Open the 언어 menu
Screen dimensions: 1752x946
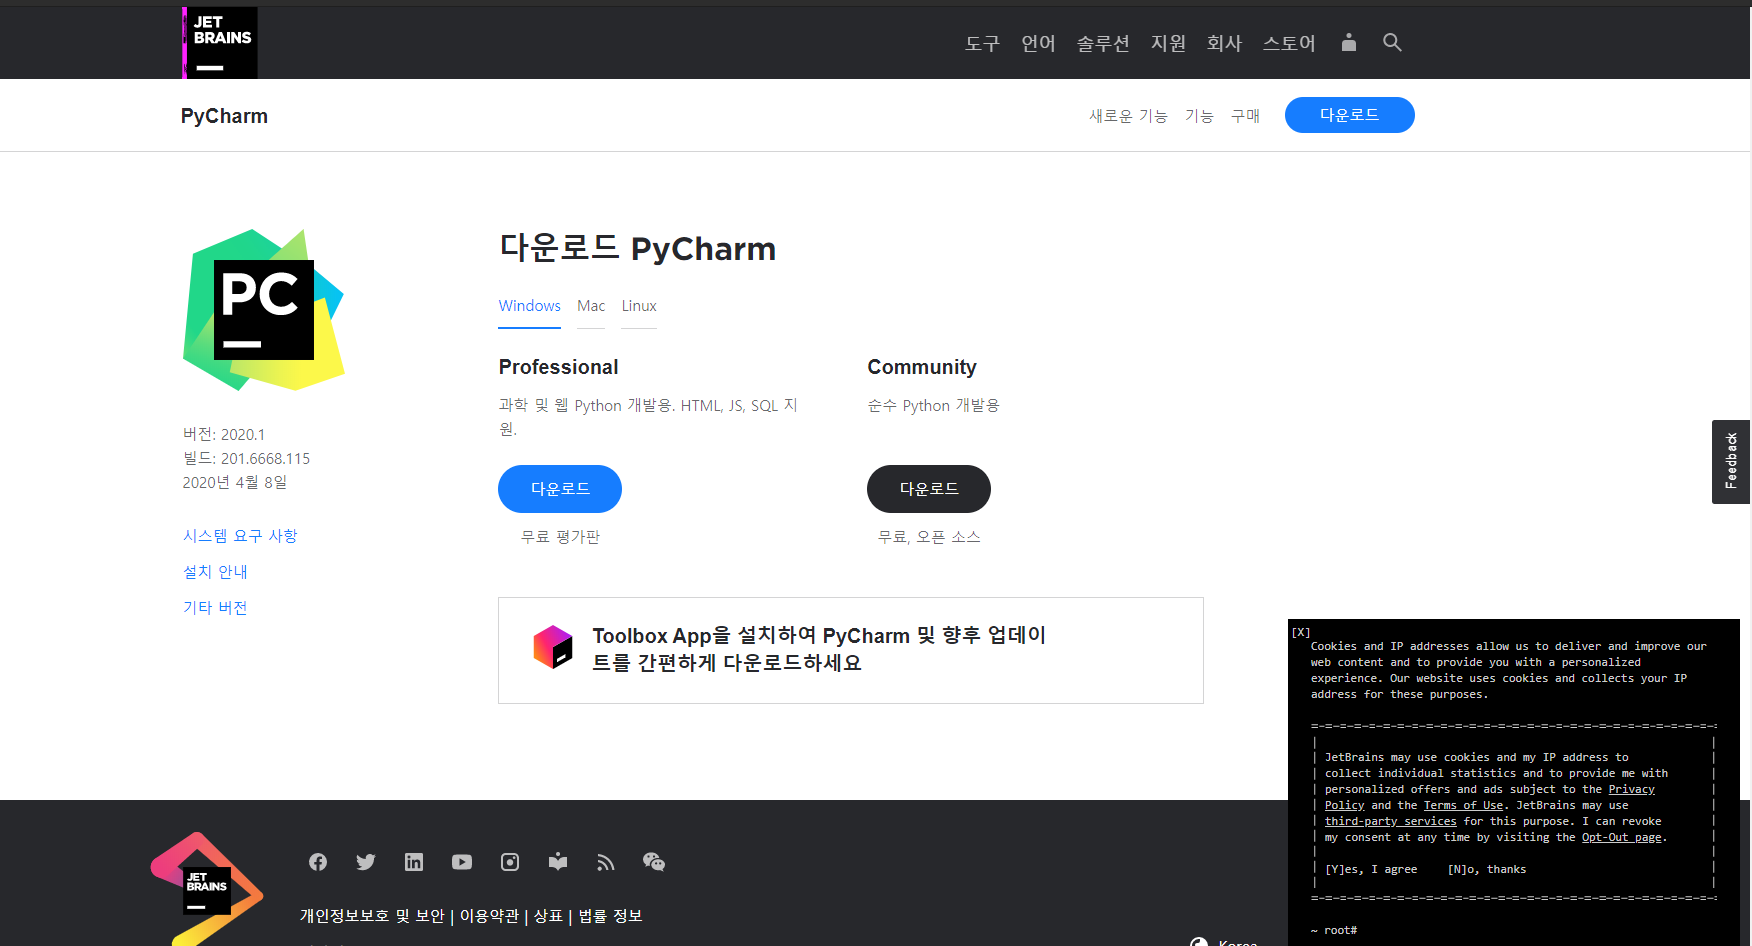[x=1038, y=43]
